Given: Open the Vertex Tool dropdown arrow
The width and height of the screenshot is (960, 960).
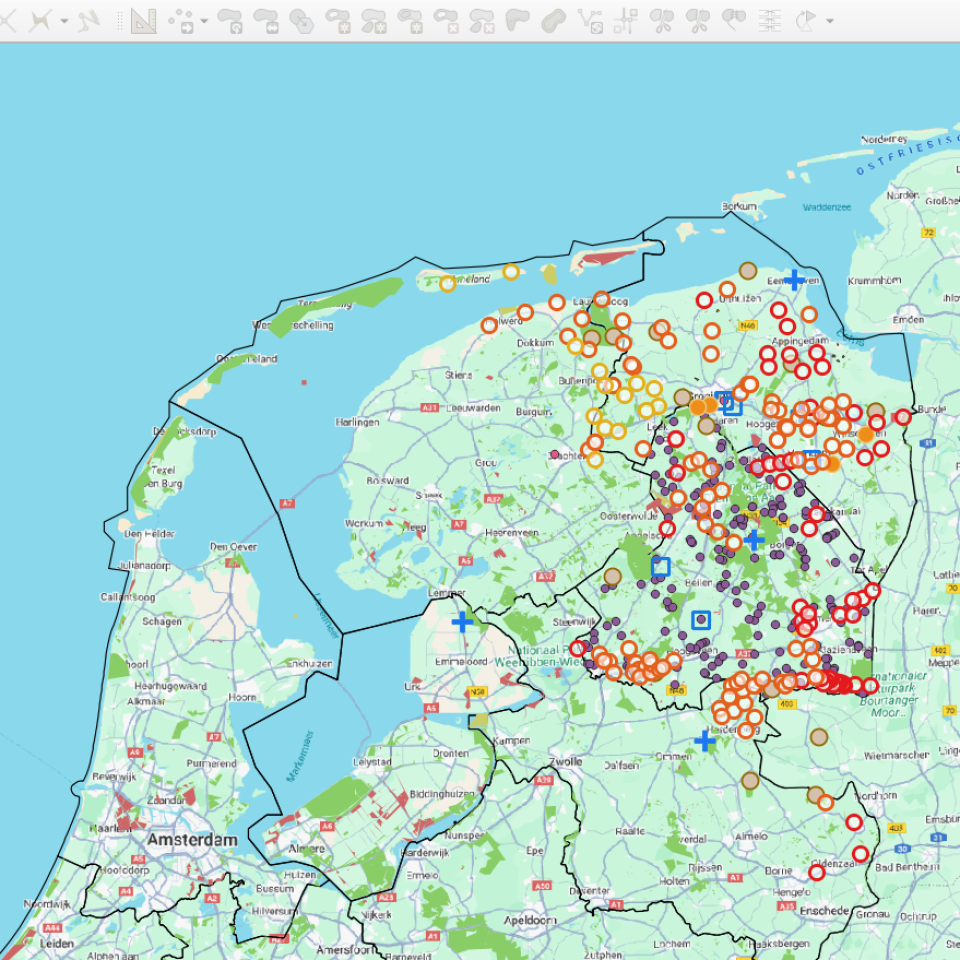Looking at the screenshot, I should pos(64,21).
